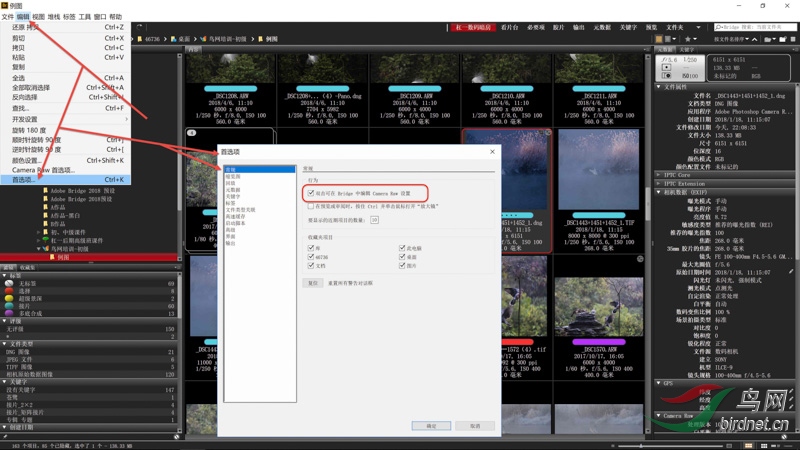Close the 首选项 dialog with X

coord(491,151)
